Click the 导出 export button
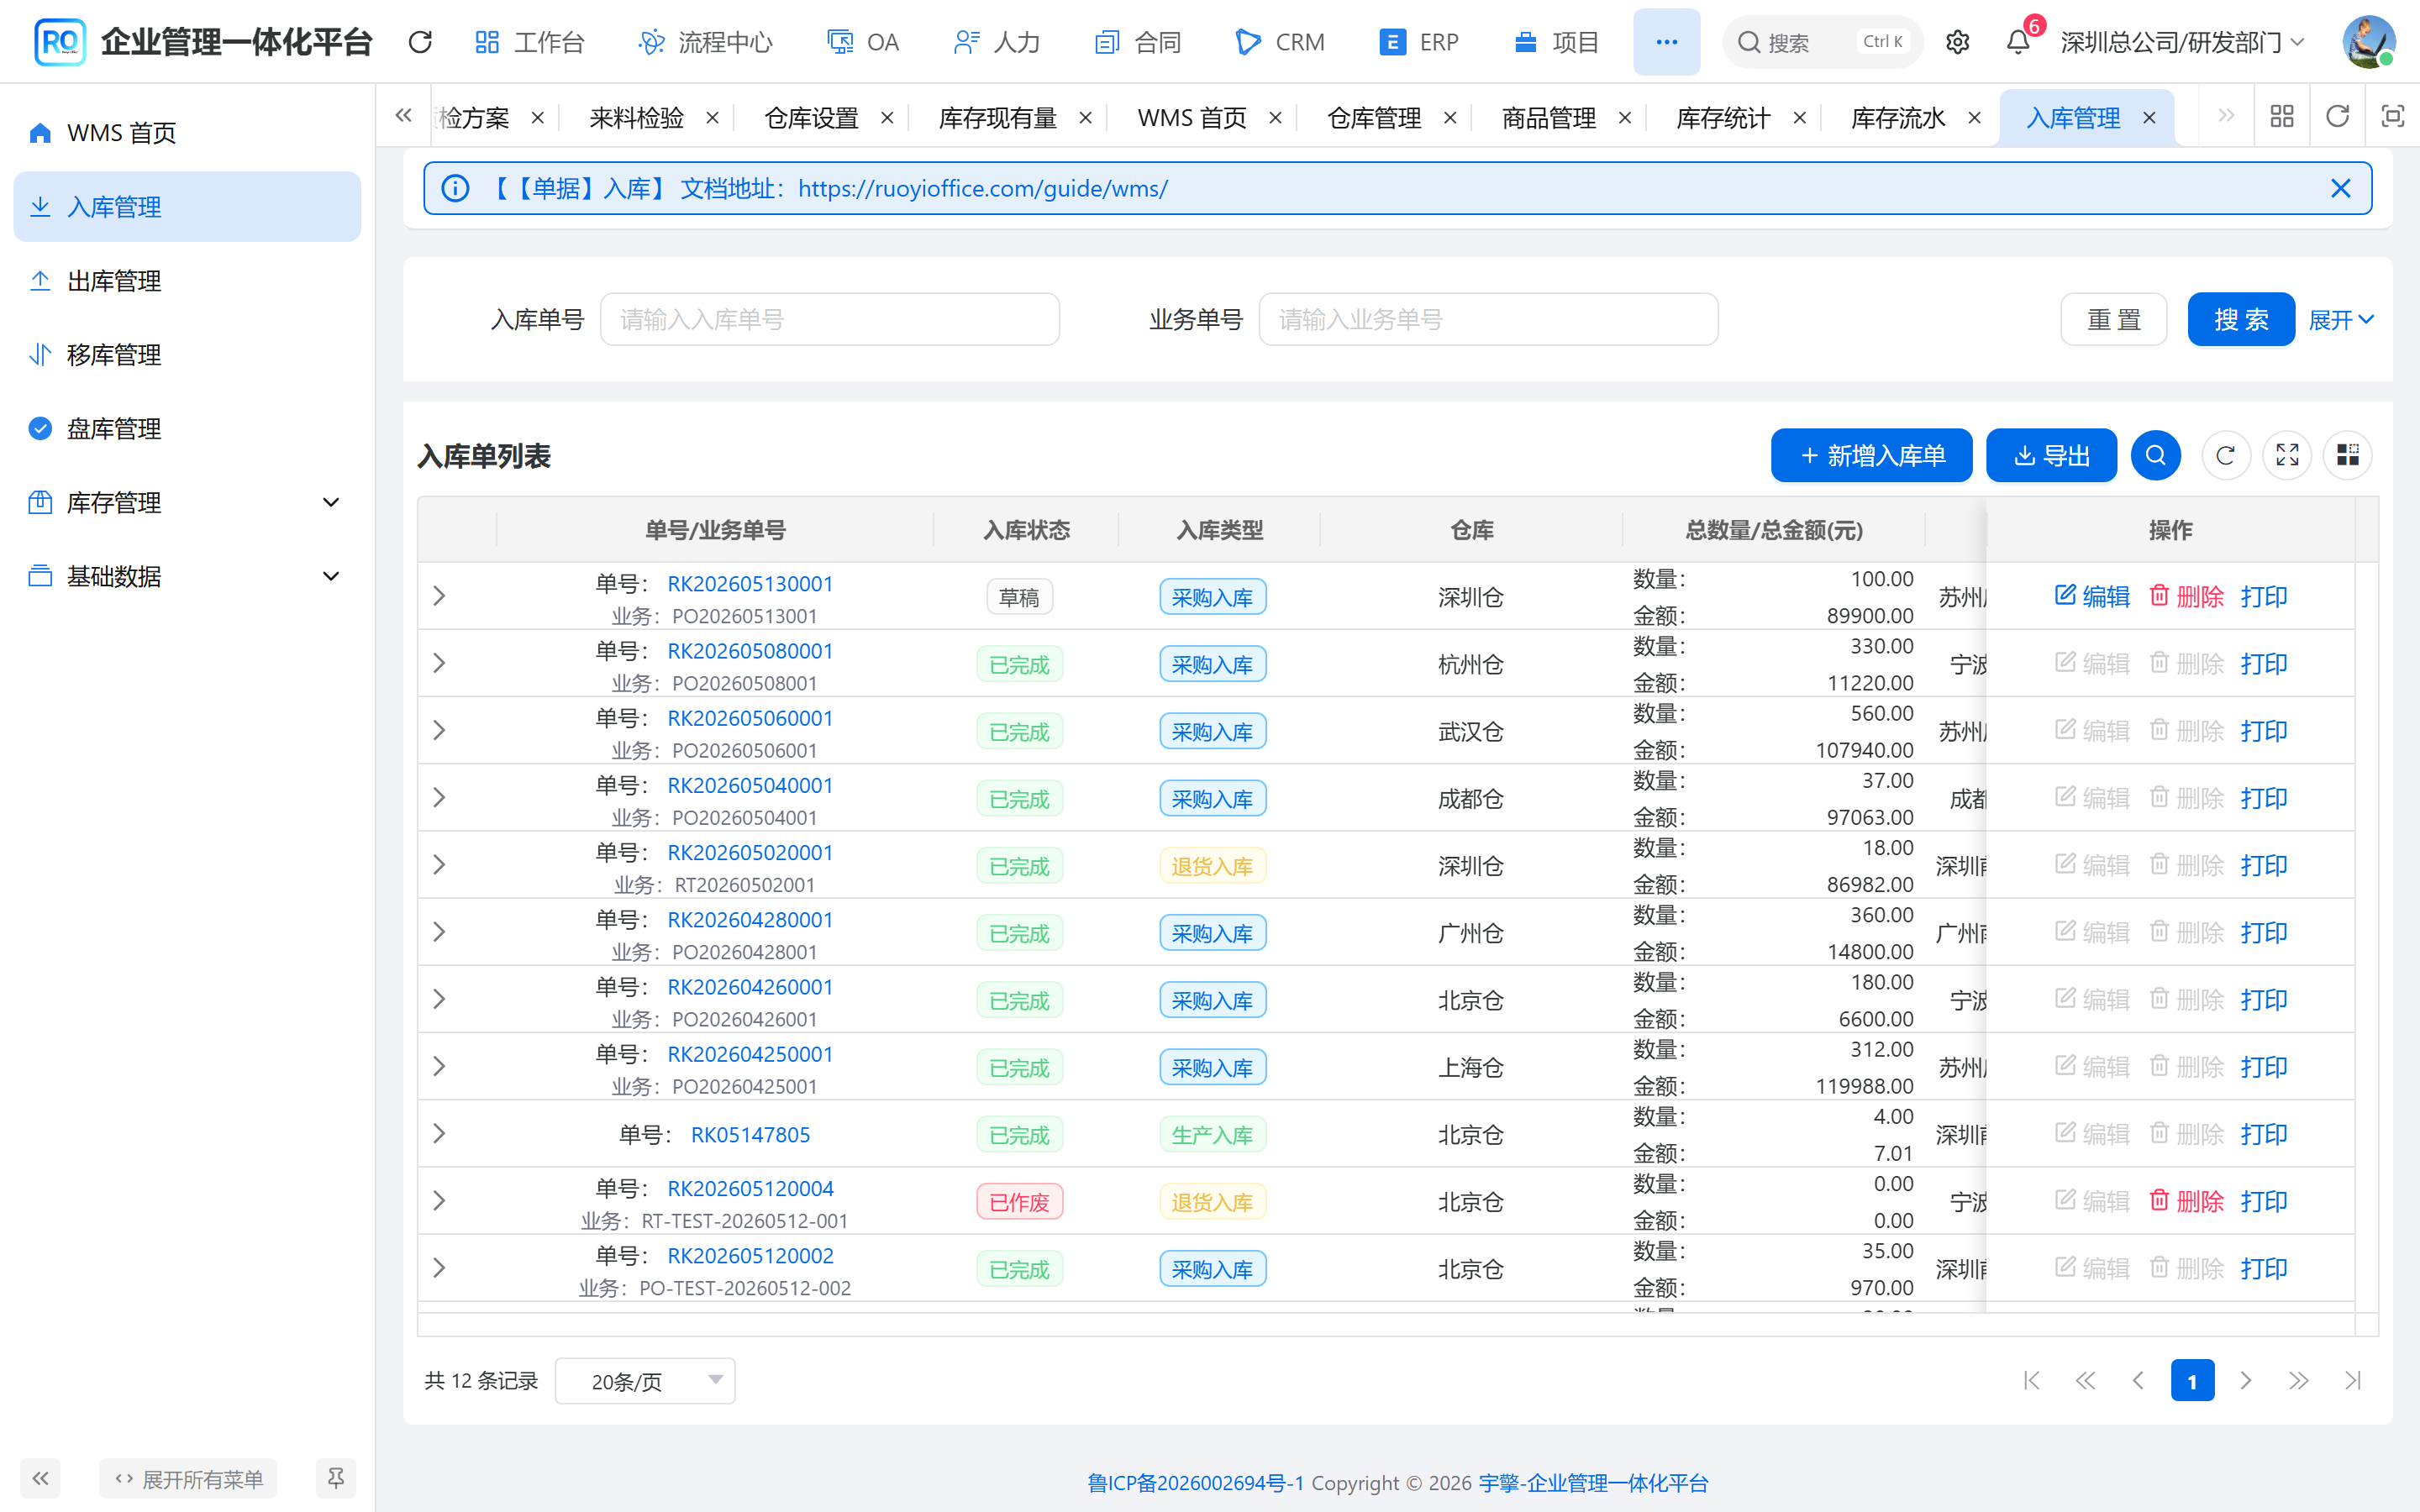Viewport: 2420px width, 1512px height. [2051, 456]
